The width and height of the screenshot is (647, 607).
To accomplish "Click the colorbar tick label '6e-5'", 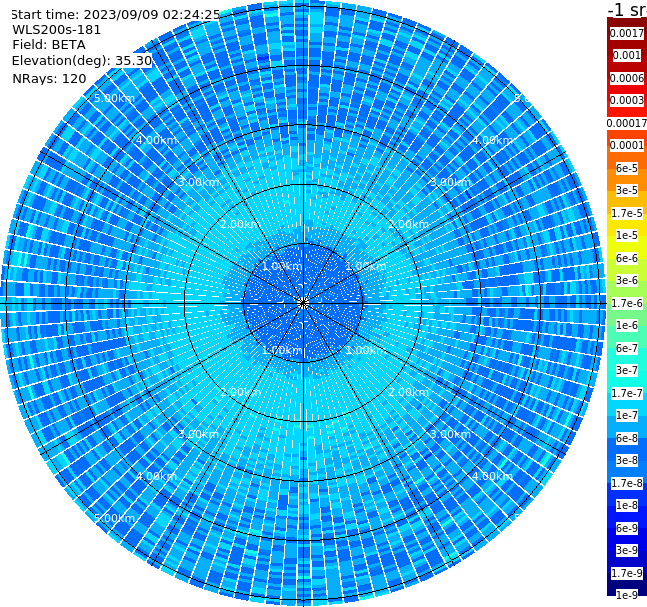I will tap(627, 168).
